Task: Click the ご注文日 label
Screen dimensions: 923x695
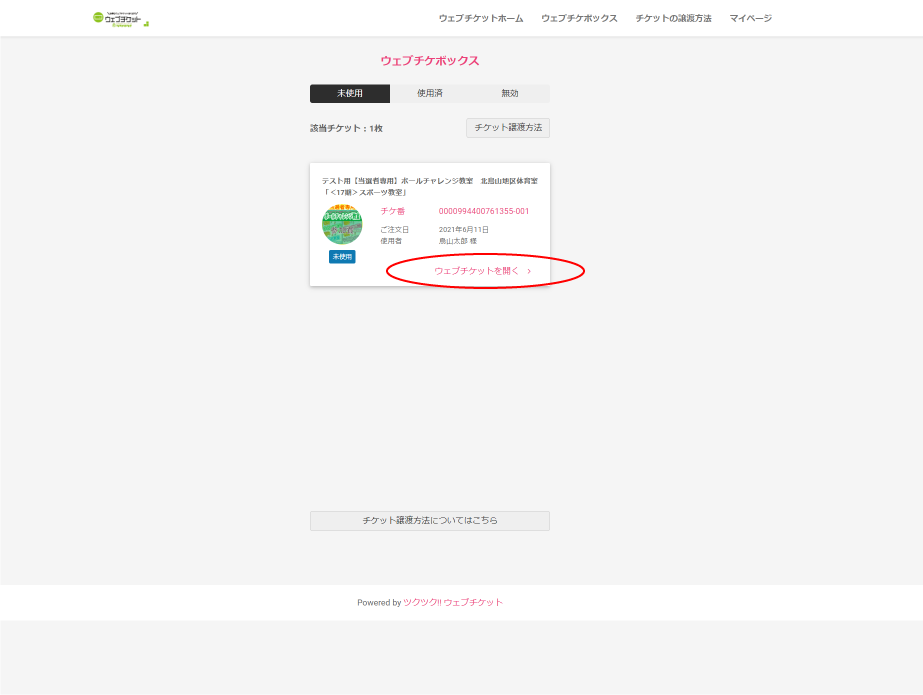Action: [x=394, y=230]
